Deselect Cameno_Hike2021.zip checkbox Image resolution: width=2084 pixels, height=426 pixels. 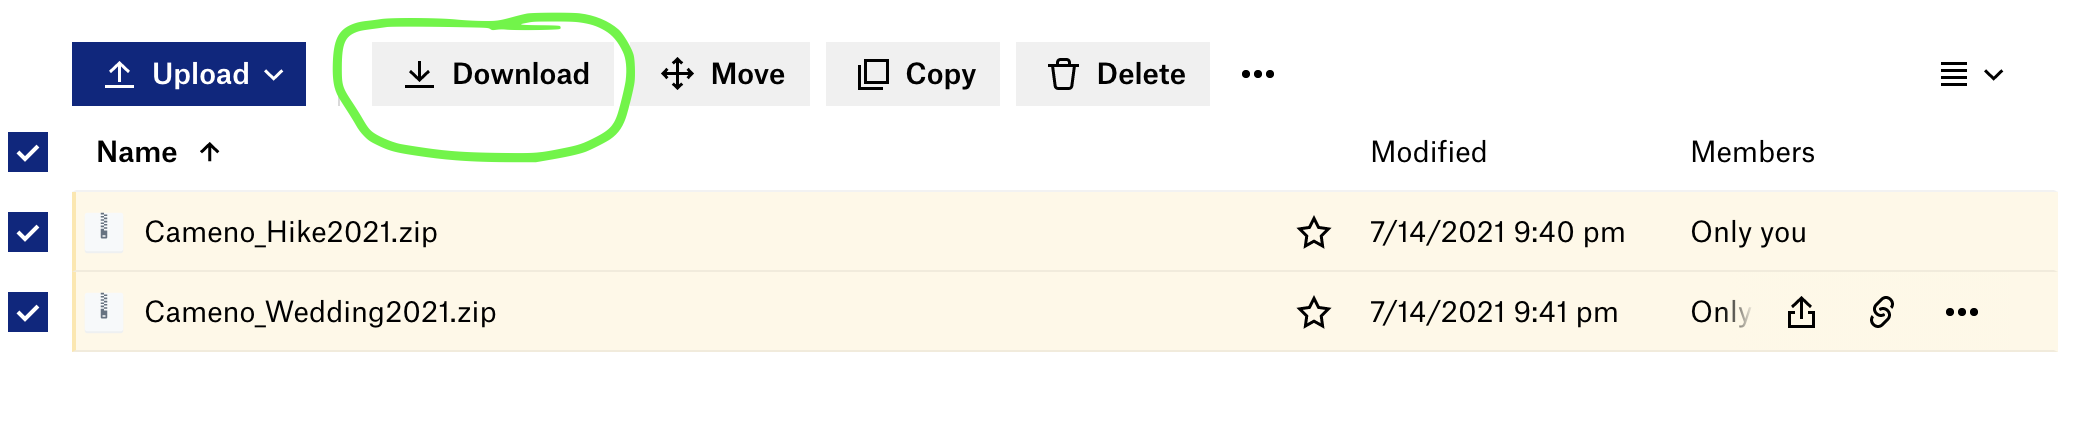[x=28, y=232]
